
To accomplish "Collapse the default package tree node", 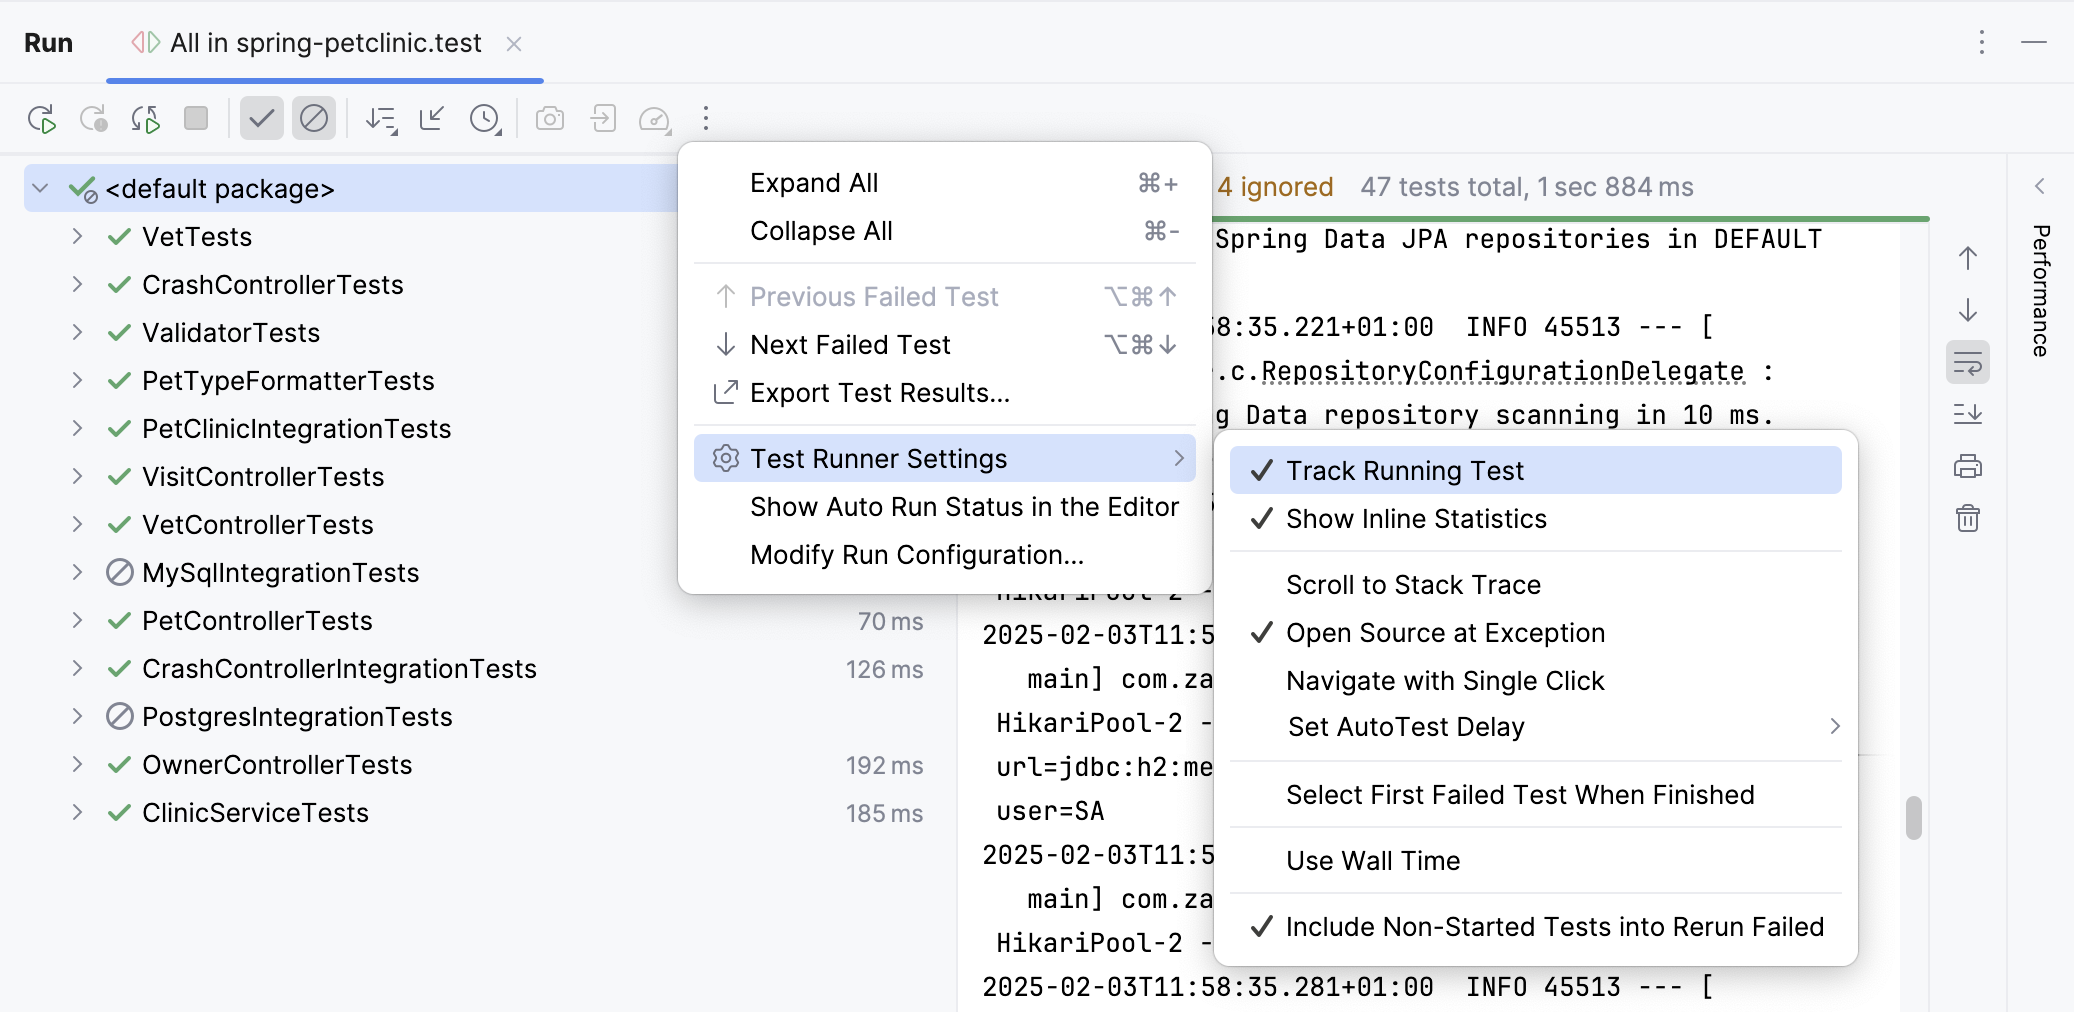I will tap(40, 188).
